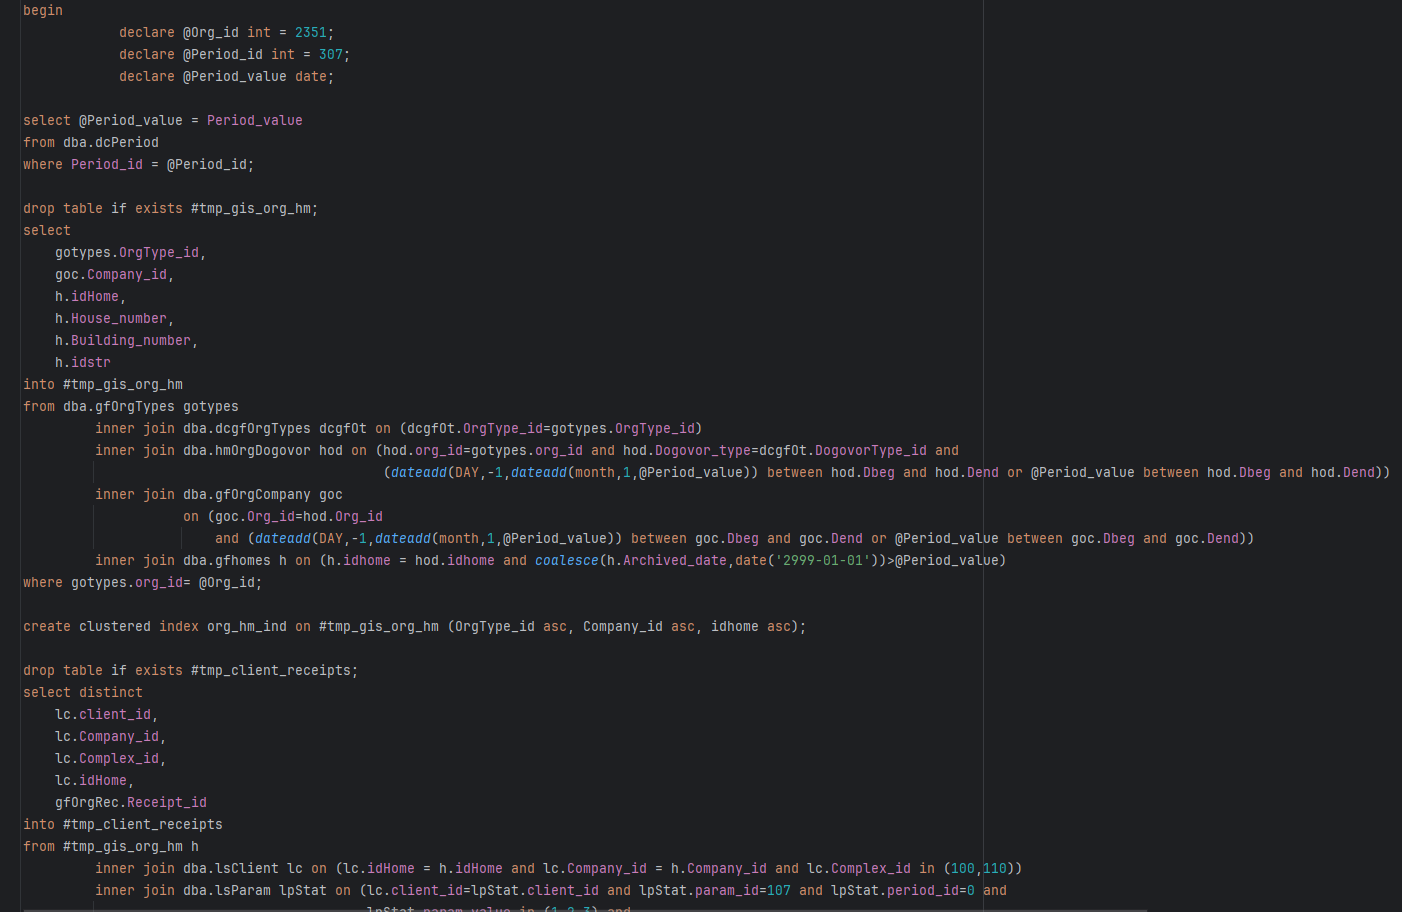Click the column "lc.Company_id," in the second select
Viewport: 1402px width, 912px height.
pos(111,737)
